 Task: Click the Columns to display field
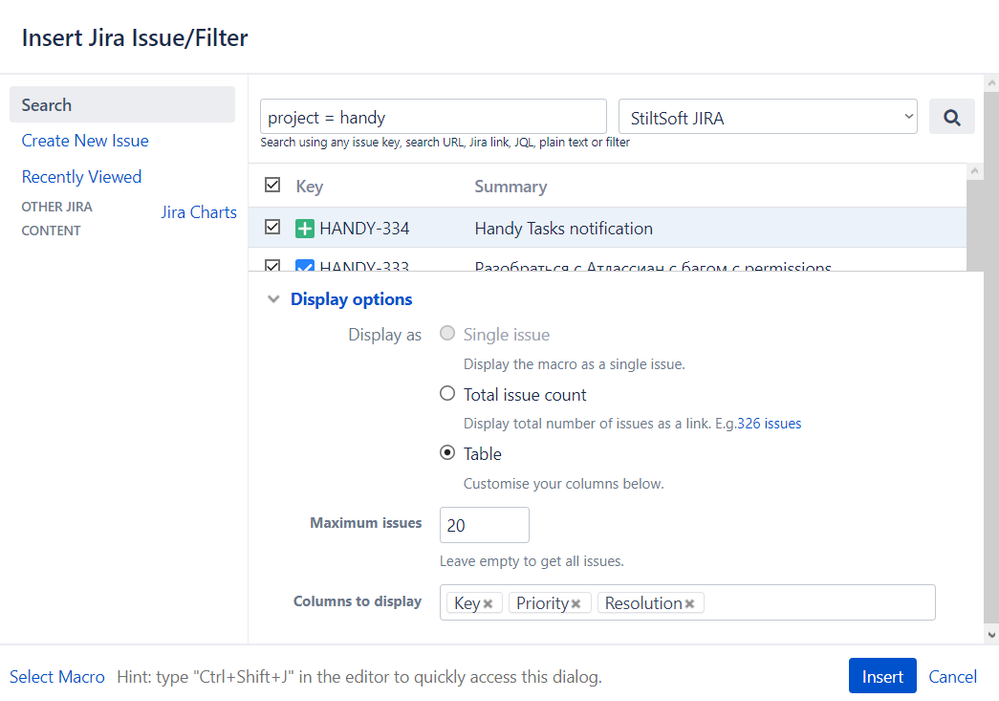pos(687,603)
